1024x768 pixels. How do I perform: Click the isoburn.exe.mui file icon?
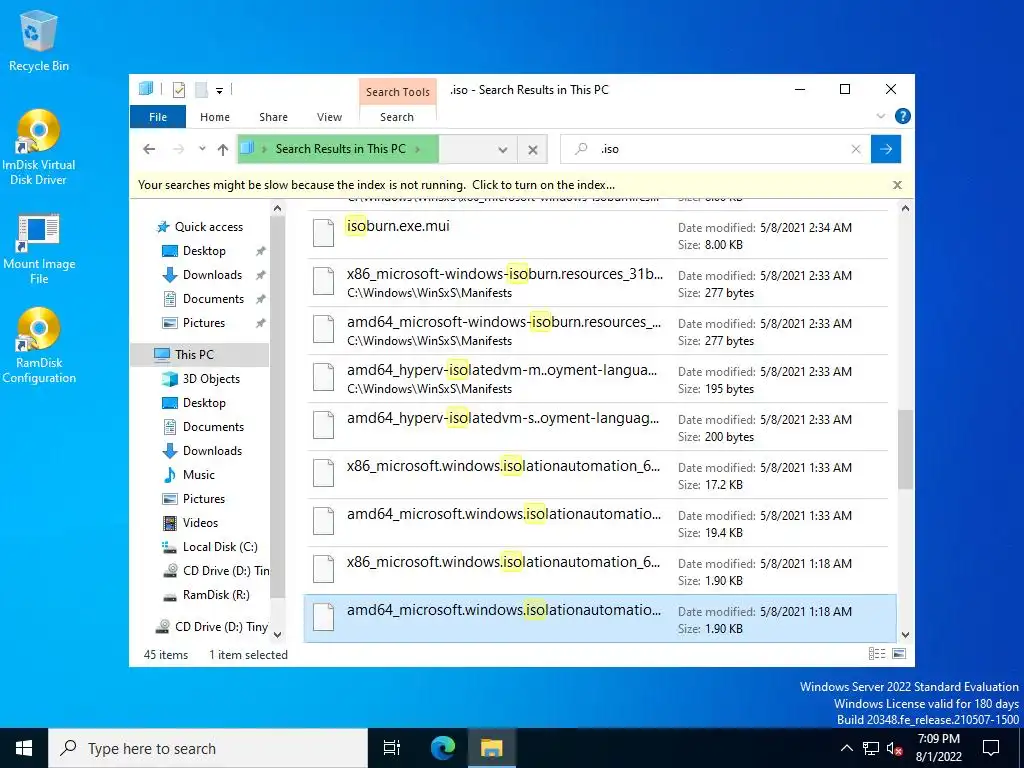coord(323,234)
